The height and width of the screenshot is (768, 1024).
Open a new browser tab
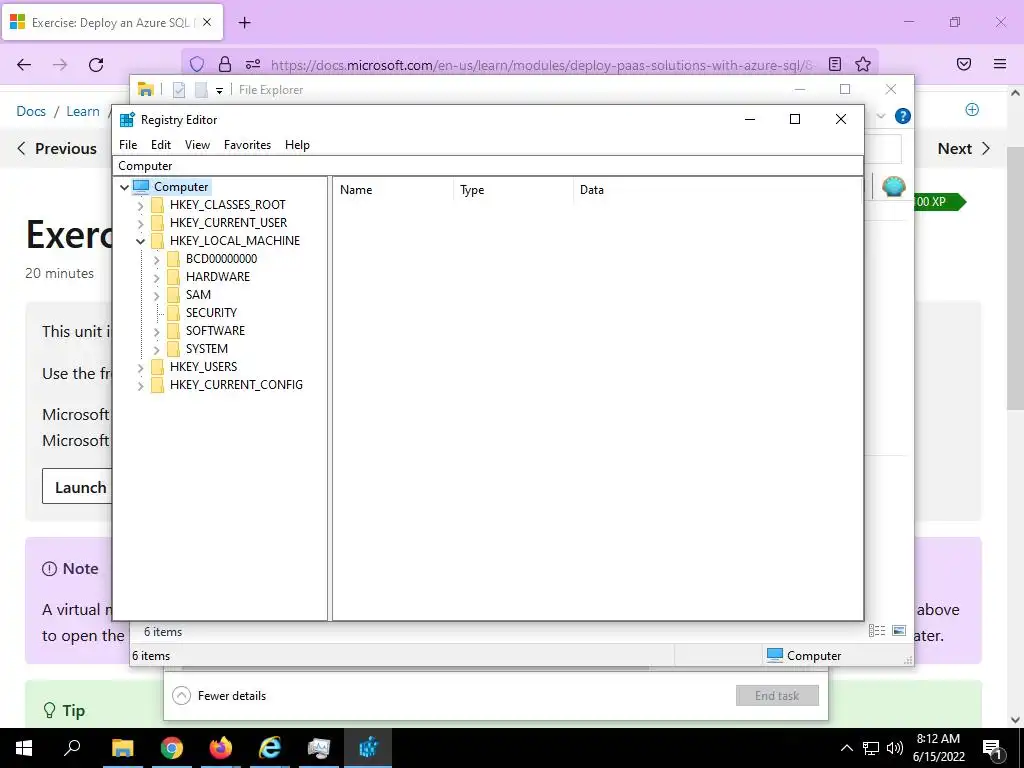point(244,23)
